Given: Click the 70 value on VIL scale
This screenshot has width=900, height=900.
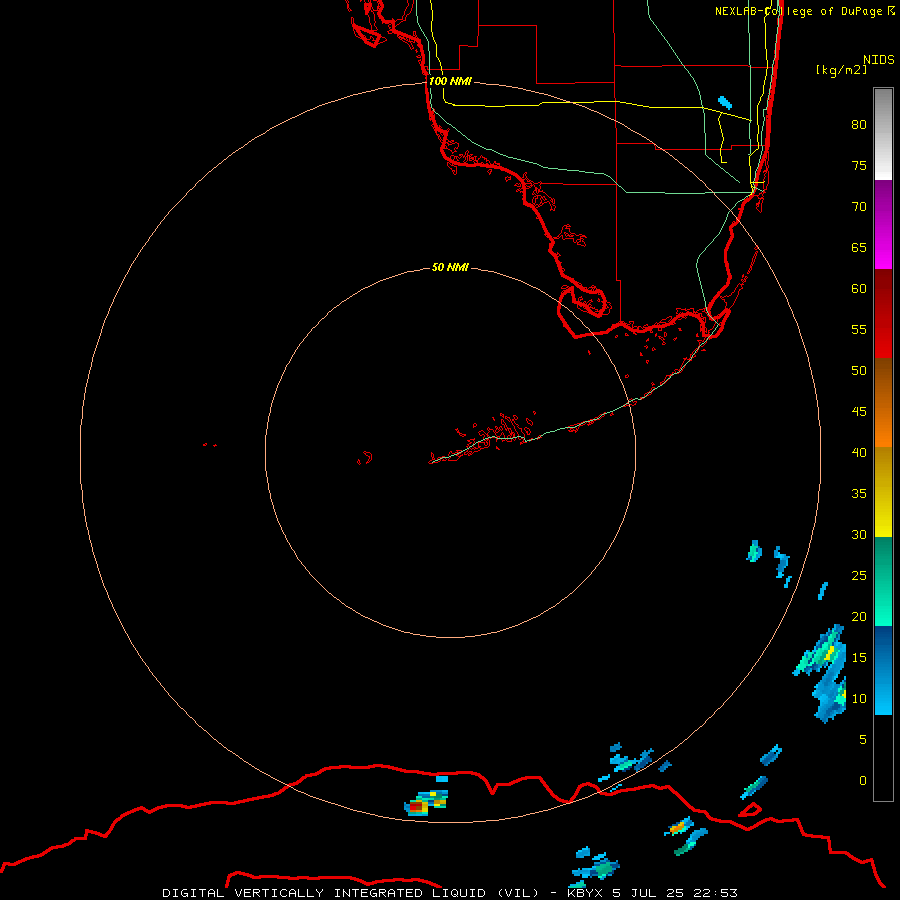Looking at the screenshot, I should pyautogui.click(x=859, y=206).
